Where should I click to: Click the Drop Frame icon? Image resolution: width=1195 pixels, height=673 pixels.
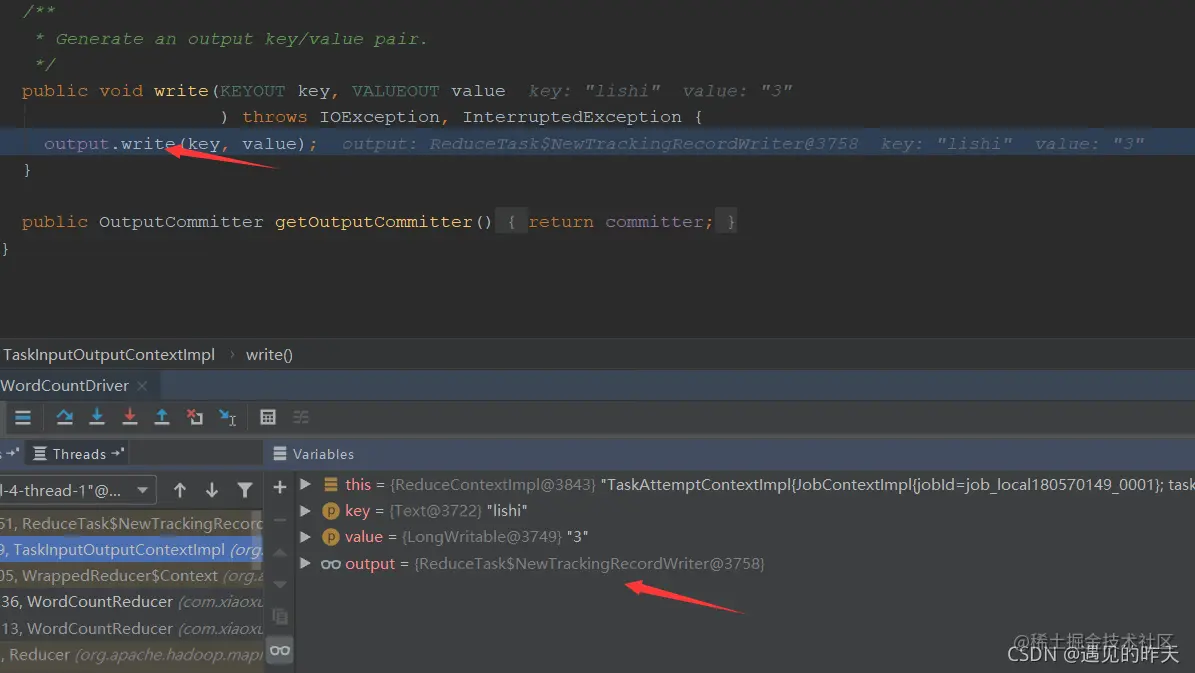(195, 417)
